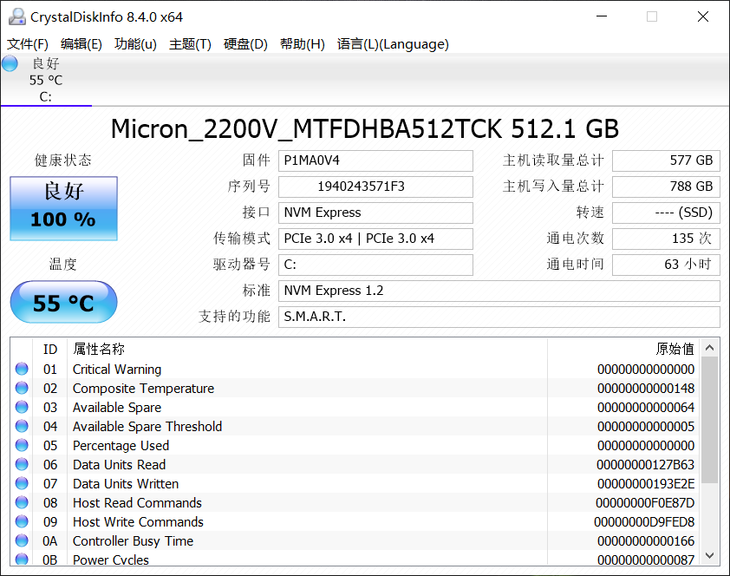Open the 功能(u) menu
The image size is (730, 576).
click(135, 44)
